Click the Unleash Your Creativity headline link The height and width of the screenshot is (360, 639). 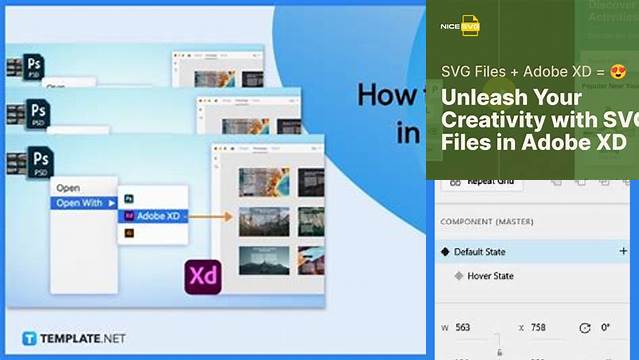pyautogui.click(x=540, y=120)
